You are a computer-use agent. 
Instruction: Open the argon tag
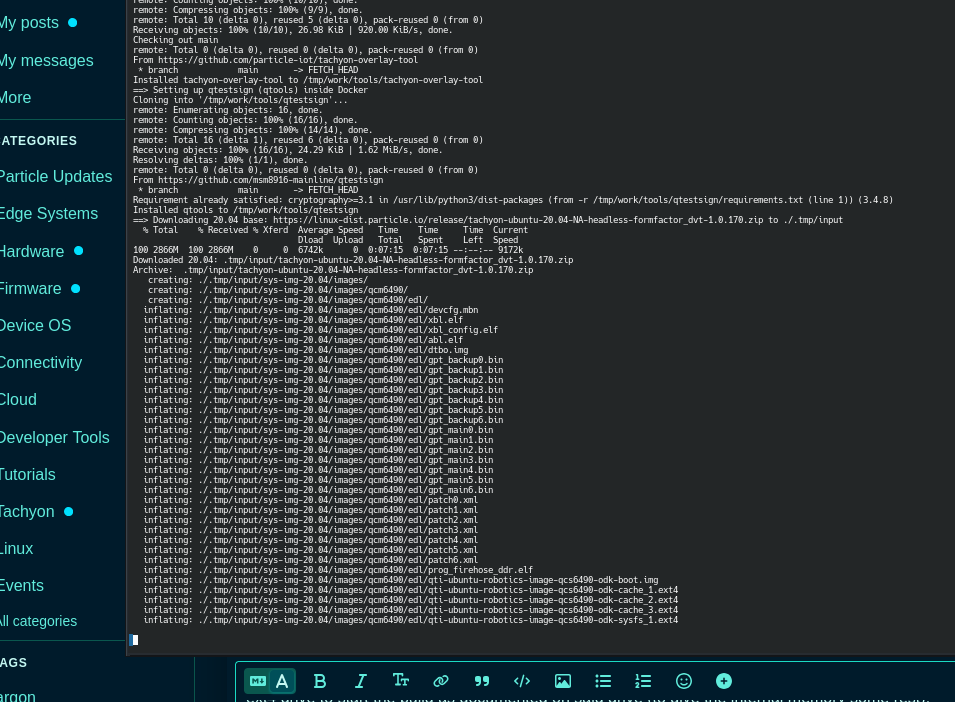tap(18, 696)
